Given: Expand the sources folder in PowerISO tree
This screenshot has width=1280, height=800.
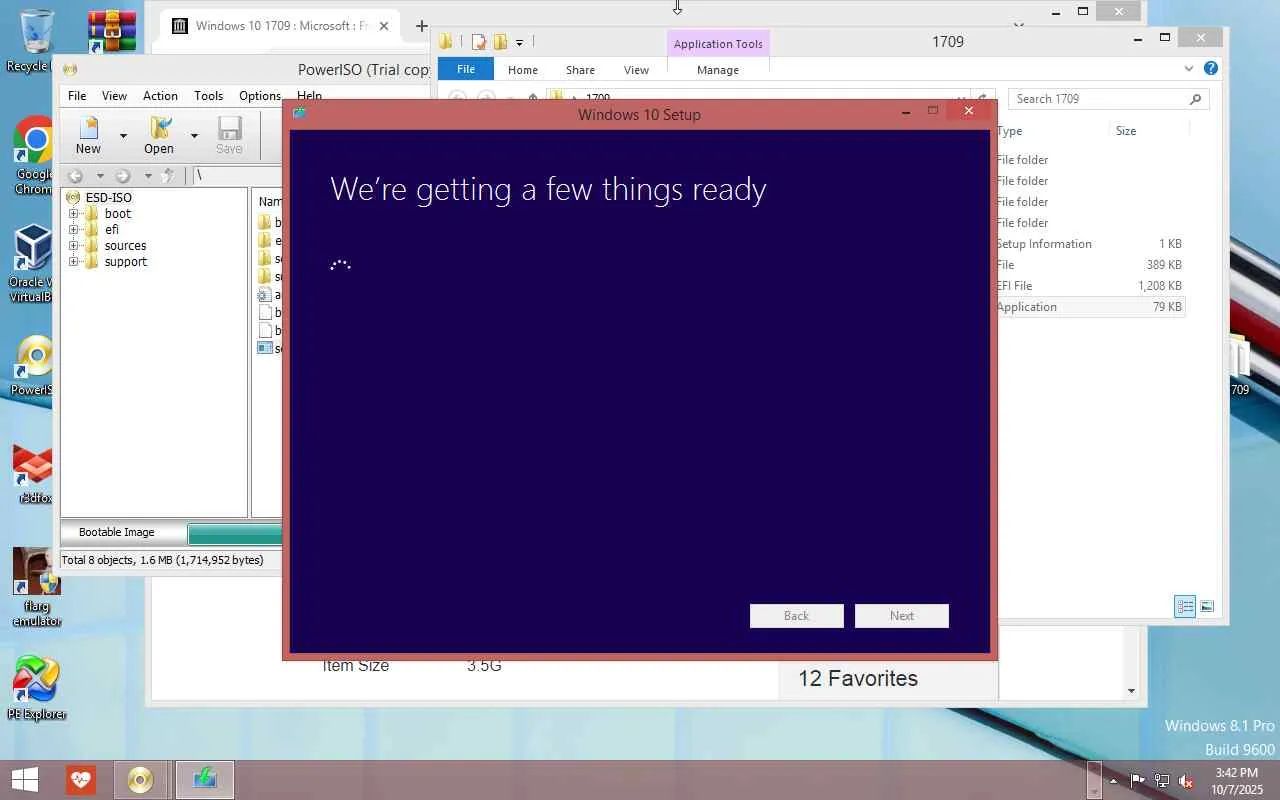Looking at the screenshot, I should 73,246.
